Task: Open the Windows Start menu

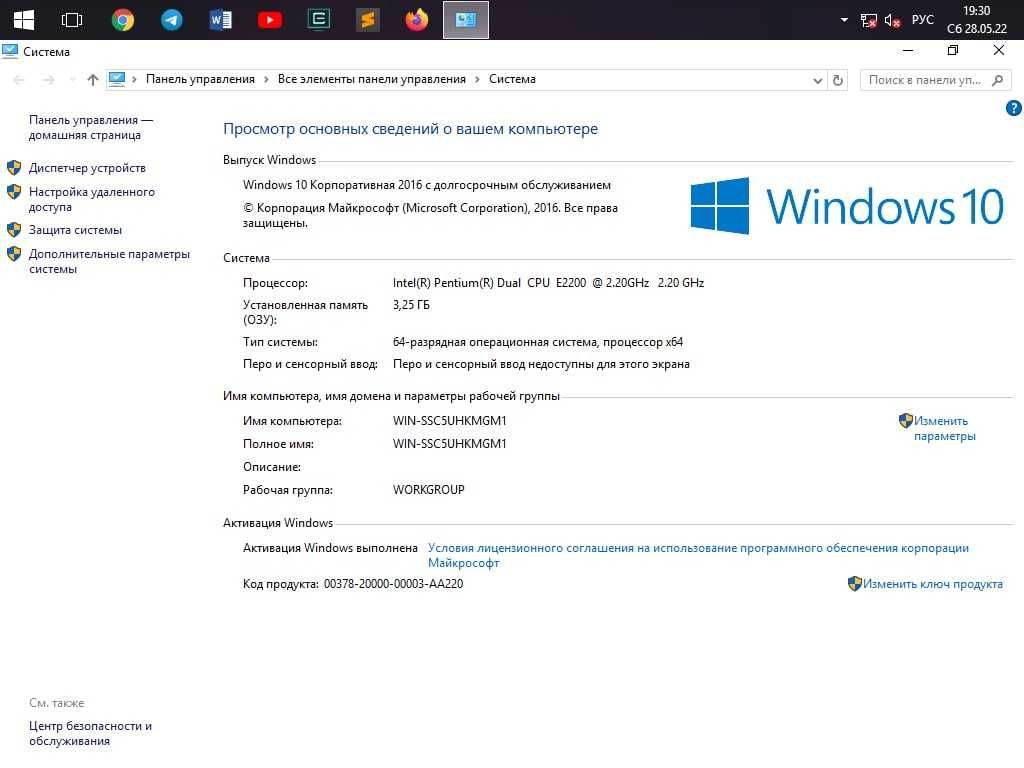Action: coord(24,20)
